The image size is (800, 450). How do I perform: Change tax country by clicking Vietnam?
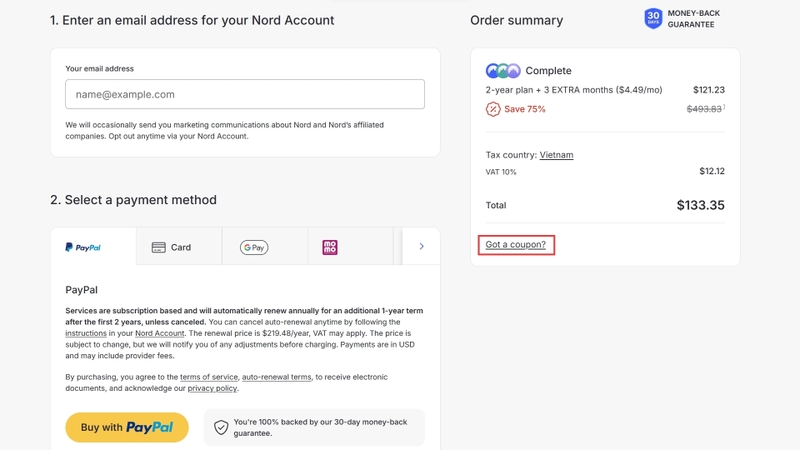coord(556,155)
